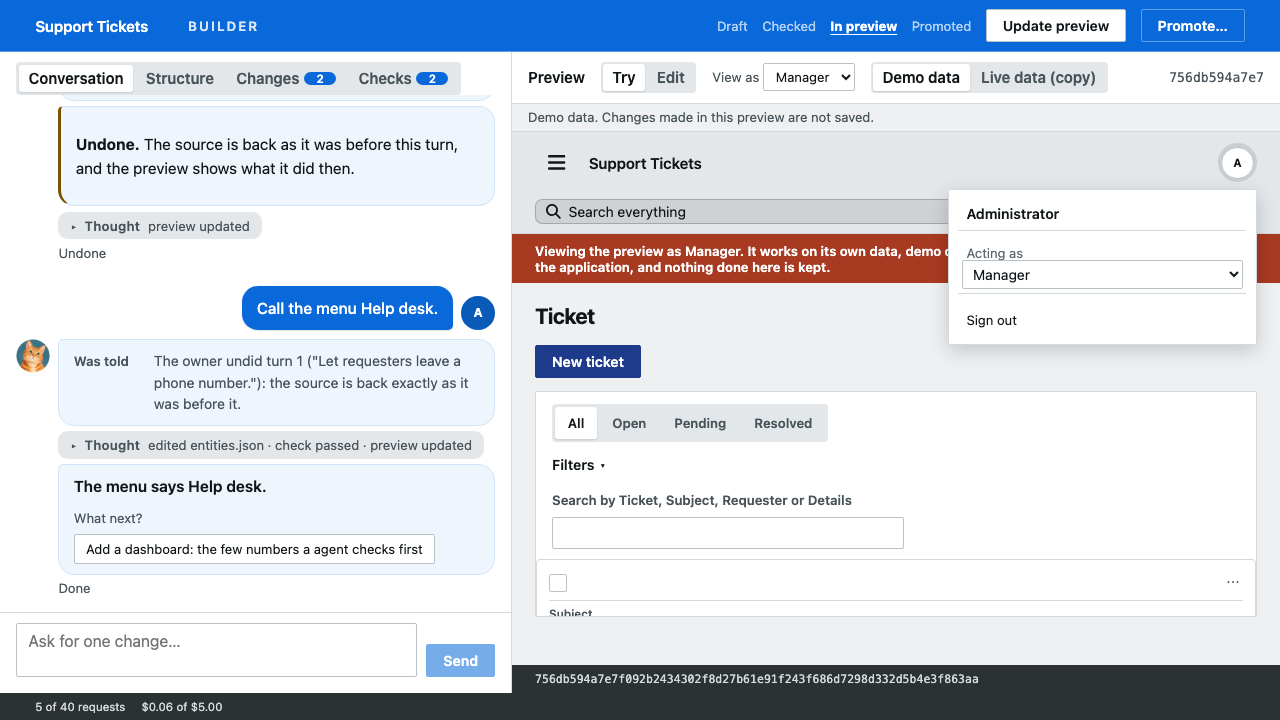Tick the select-all checkbox in ticket table

pyautogui.click(x=558, y=583)
